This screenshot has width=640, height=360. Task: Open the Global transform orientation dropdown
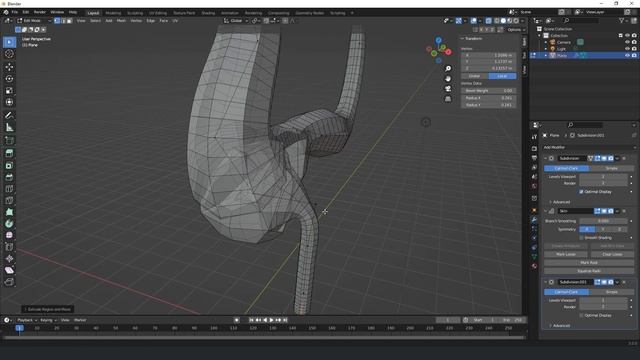(x=236, y=20)
